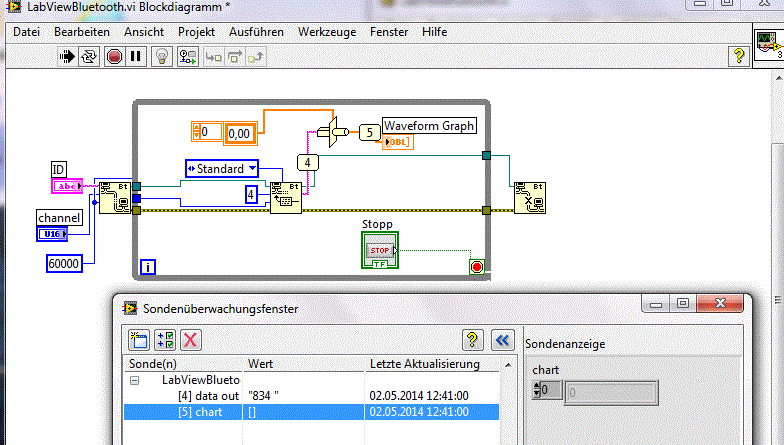Select the [5] chart probe row
This screenshot has height=445, width=784.
click(312, 412)
